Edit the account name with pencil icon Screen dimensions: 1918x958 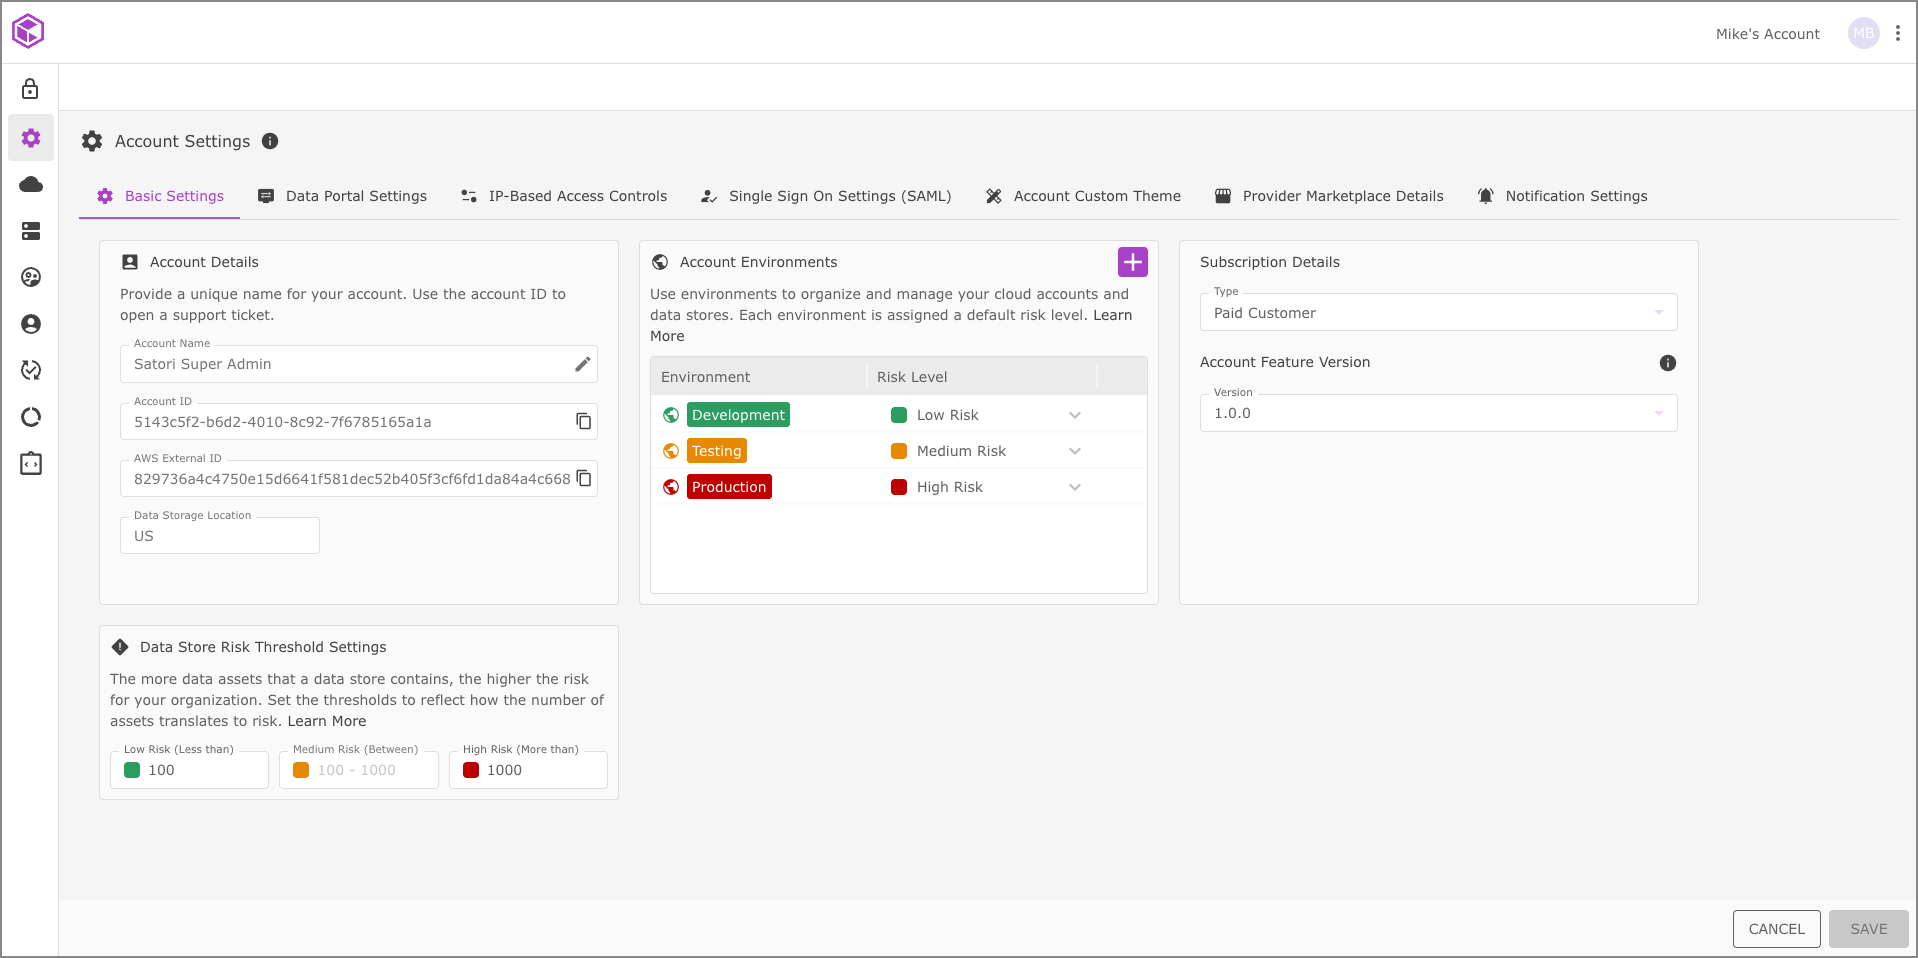[582, 364]
